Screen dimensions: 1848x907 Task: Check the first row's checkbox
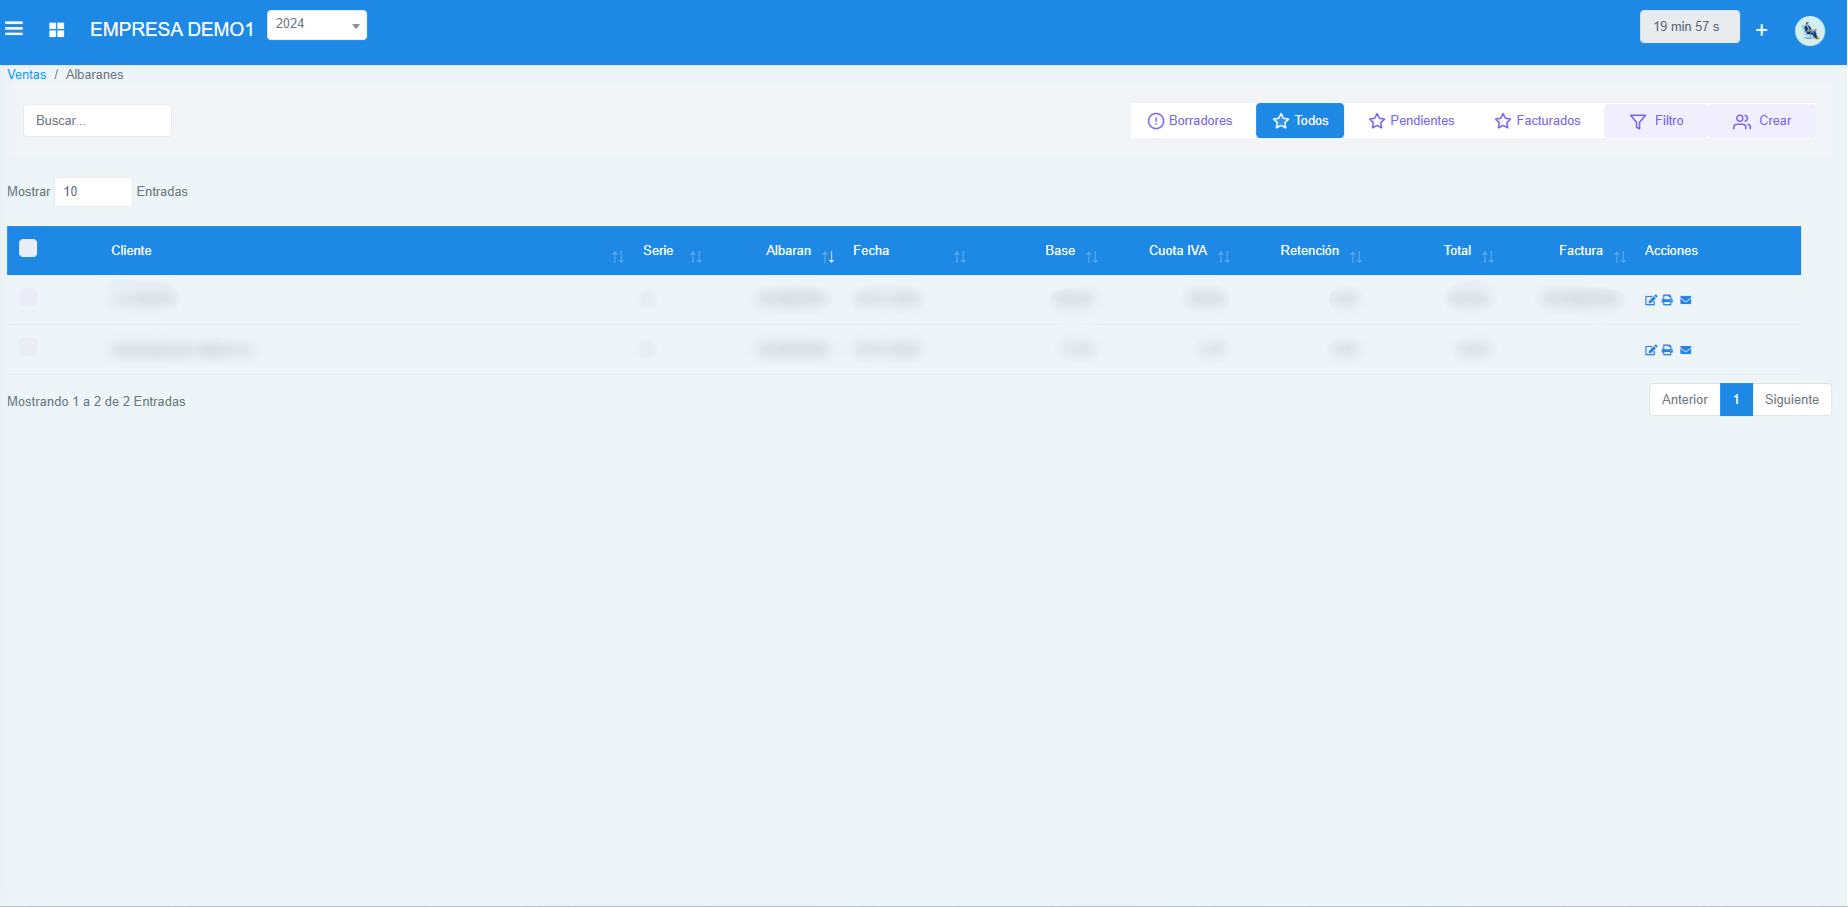click(28, 297)
